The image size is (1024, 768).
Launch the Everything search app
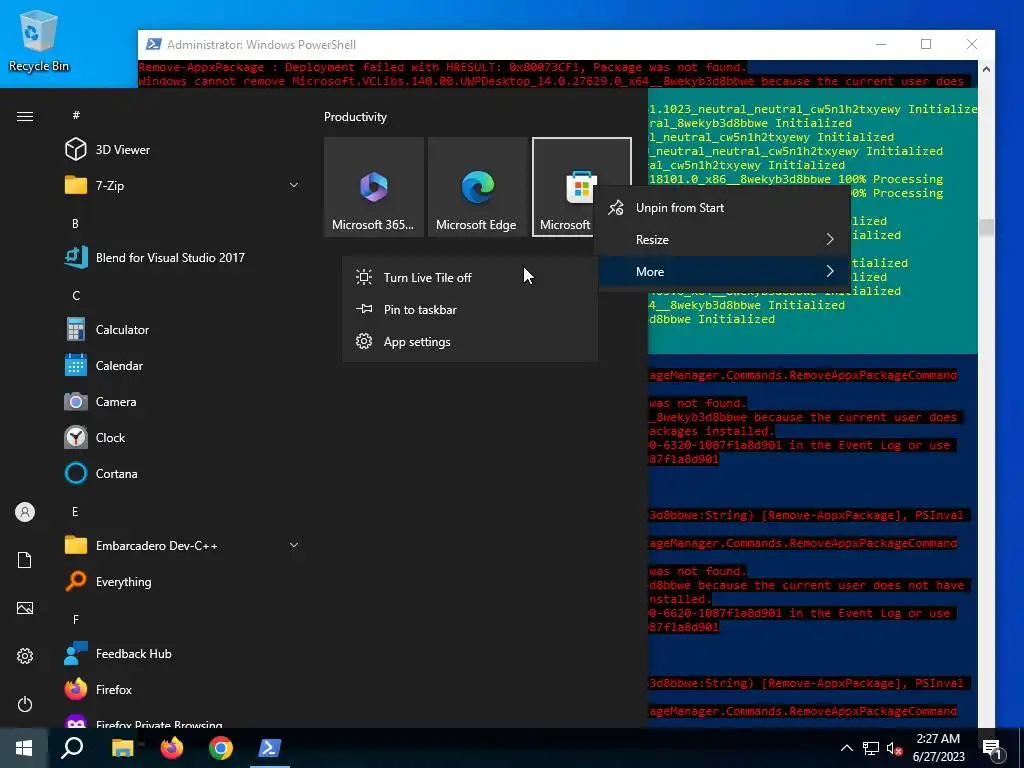point(183,582)
